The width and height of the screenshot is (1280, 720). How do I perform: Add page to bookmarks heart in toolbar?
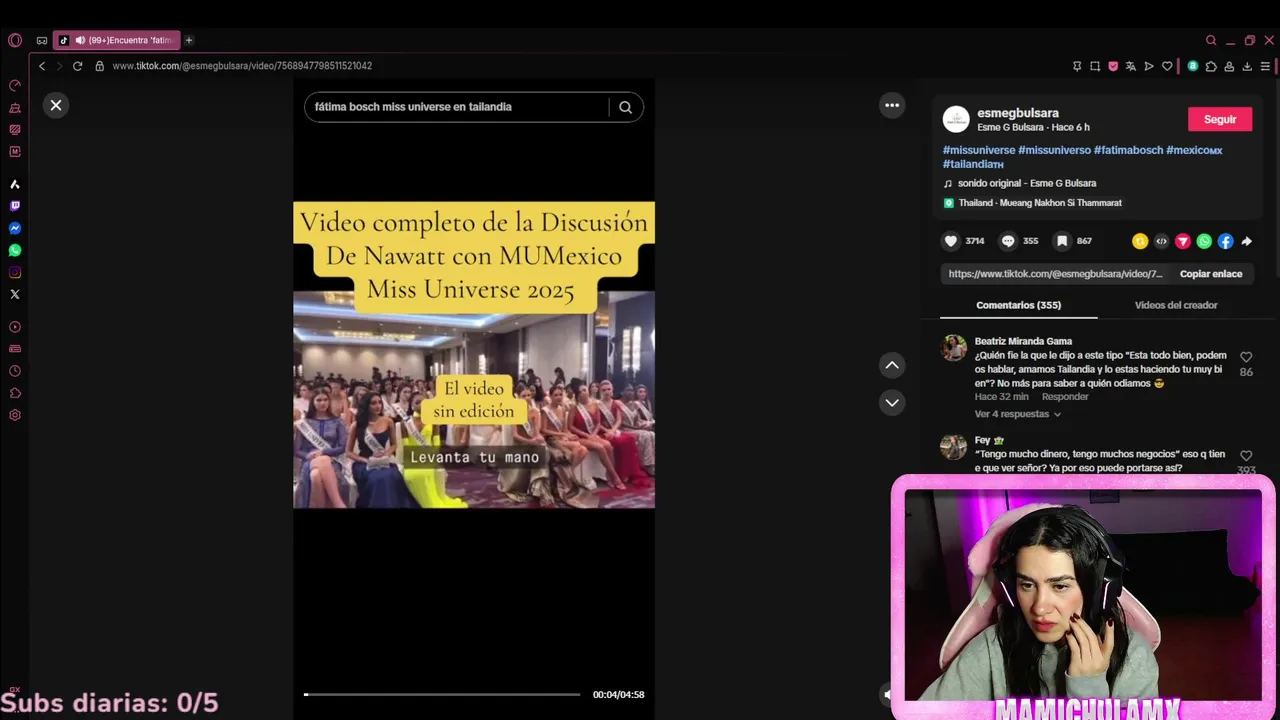pos(1166,66)
